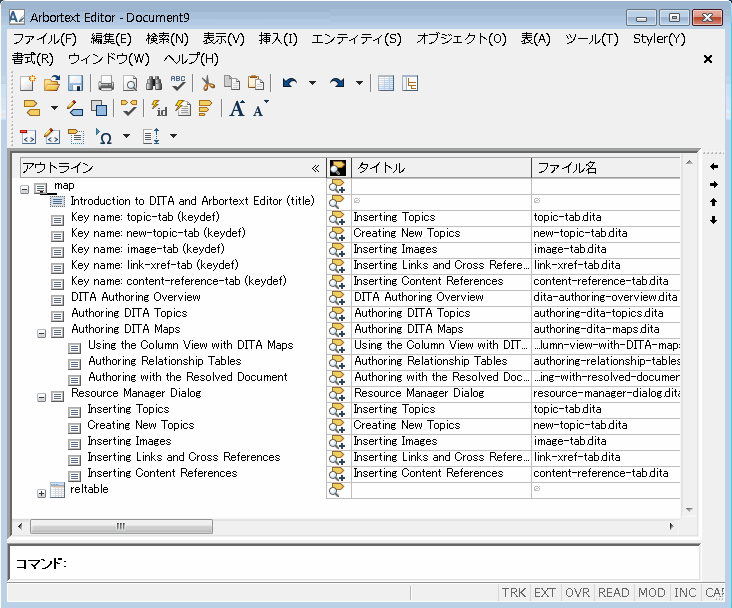Image resolution: width=732 pixels, height=608 pixels.
Task: Open the 挿入(I) menu
Action: point(278,39)
